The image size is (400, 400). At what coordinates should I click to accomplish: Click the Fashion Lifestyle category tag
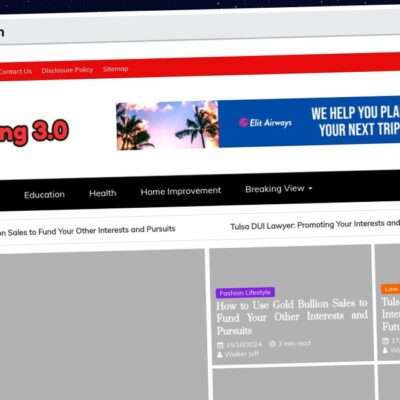pyautogui.click(x=245, y=293)
